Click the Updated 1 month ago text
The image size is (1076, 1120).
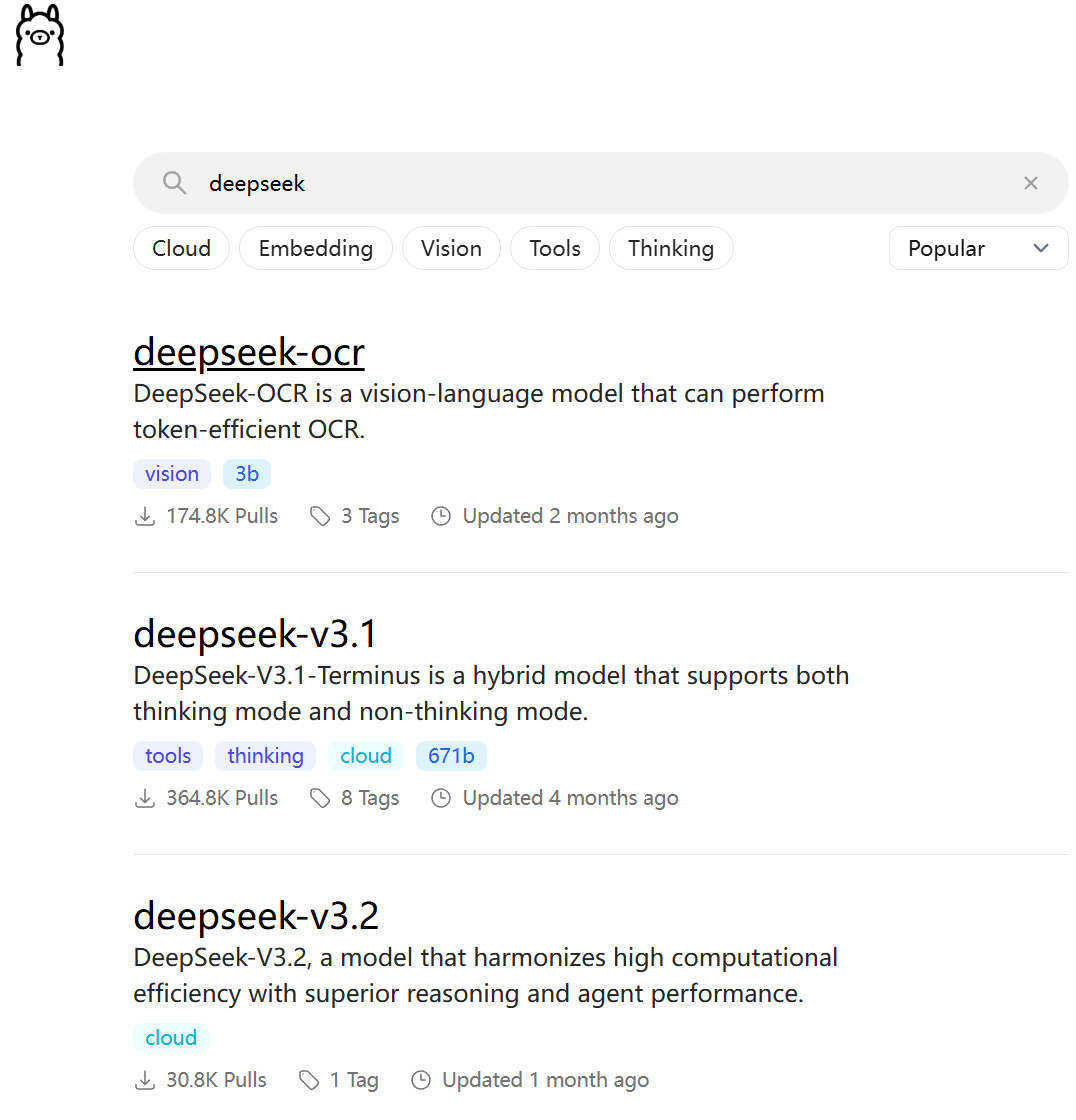546,1081
